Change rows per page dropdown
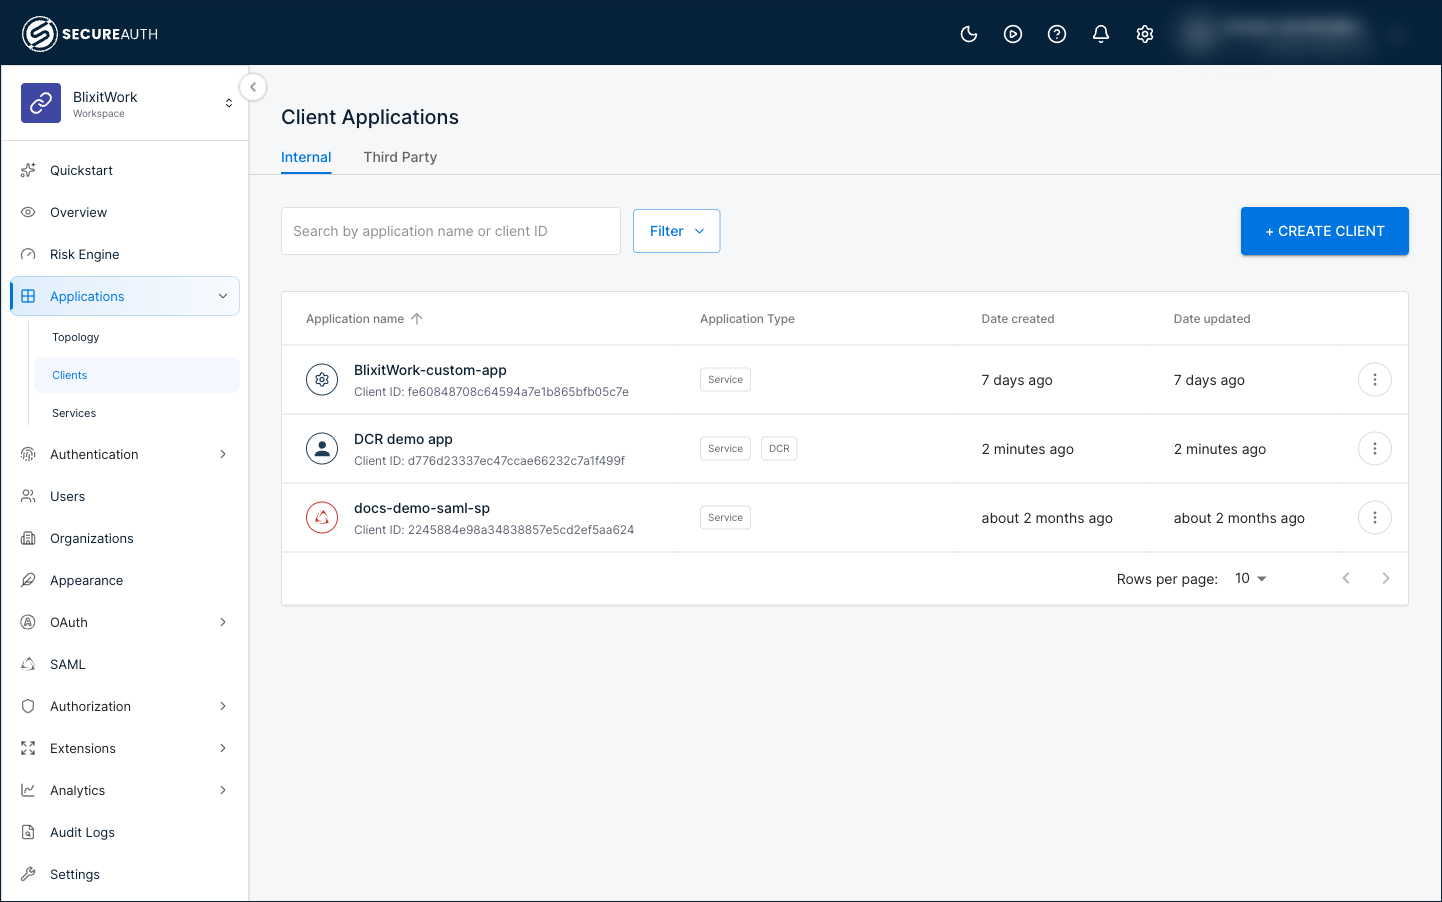Image resolution: width=1442 pixels, height=902 pixels. (x=1251, y=579)
